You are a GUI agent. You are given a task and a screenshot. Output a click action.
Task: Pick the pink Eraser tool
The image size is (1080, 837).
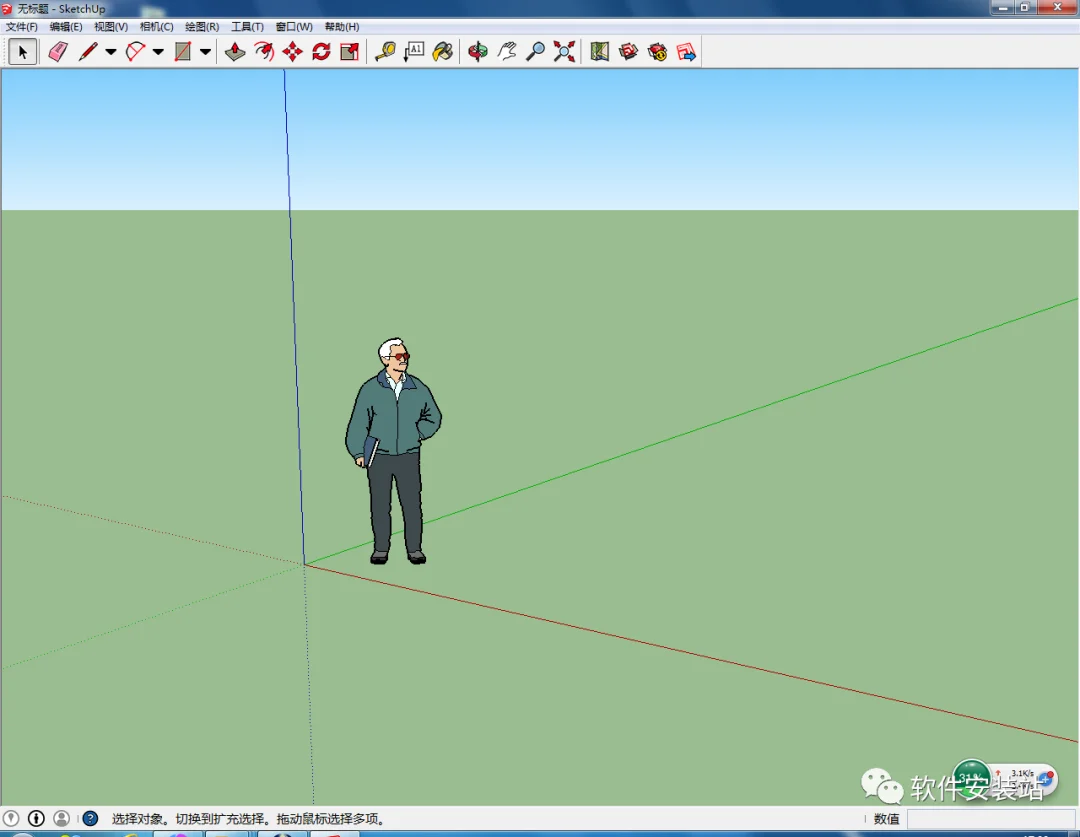pyautogui.click(x=58, y=52)
